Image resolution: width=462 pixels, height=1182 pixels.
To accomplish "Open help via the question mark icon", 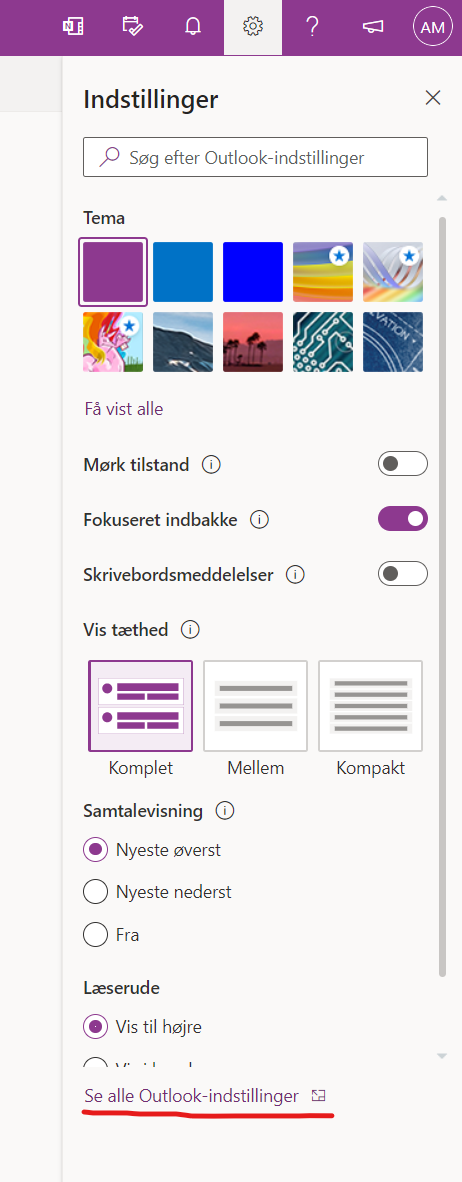I will tap(313, 27).
